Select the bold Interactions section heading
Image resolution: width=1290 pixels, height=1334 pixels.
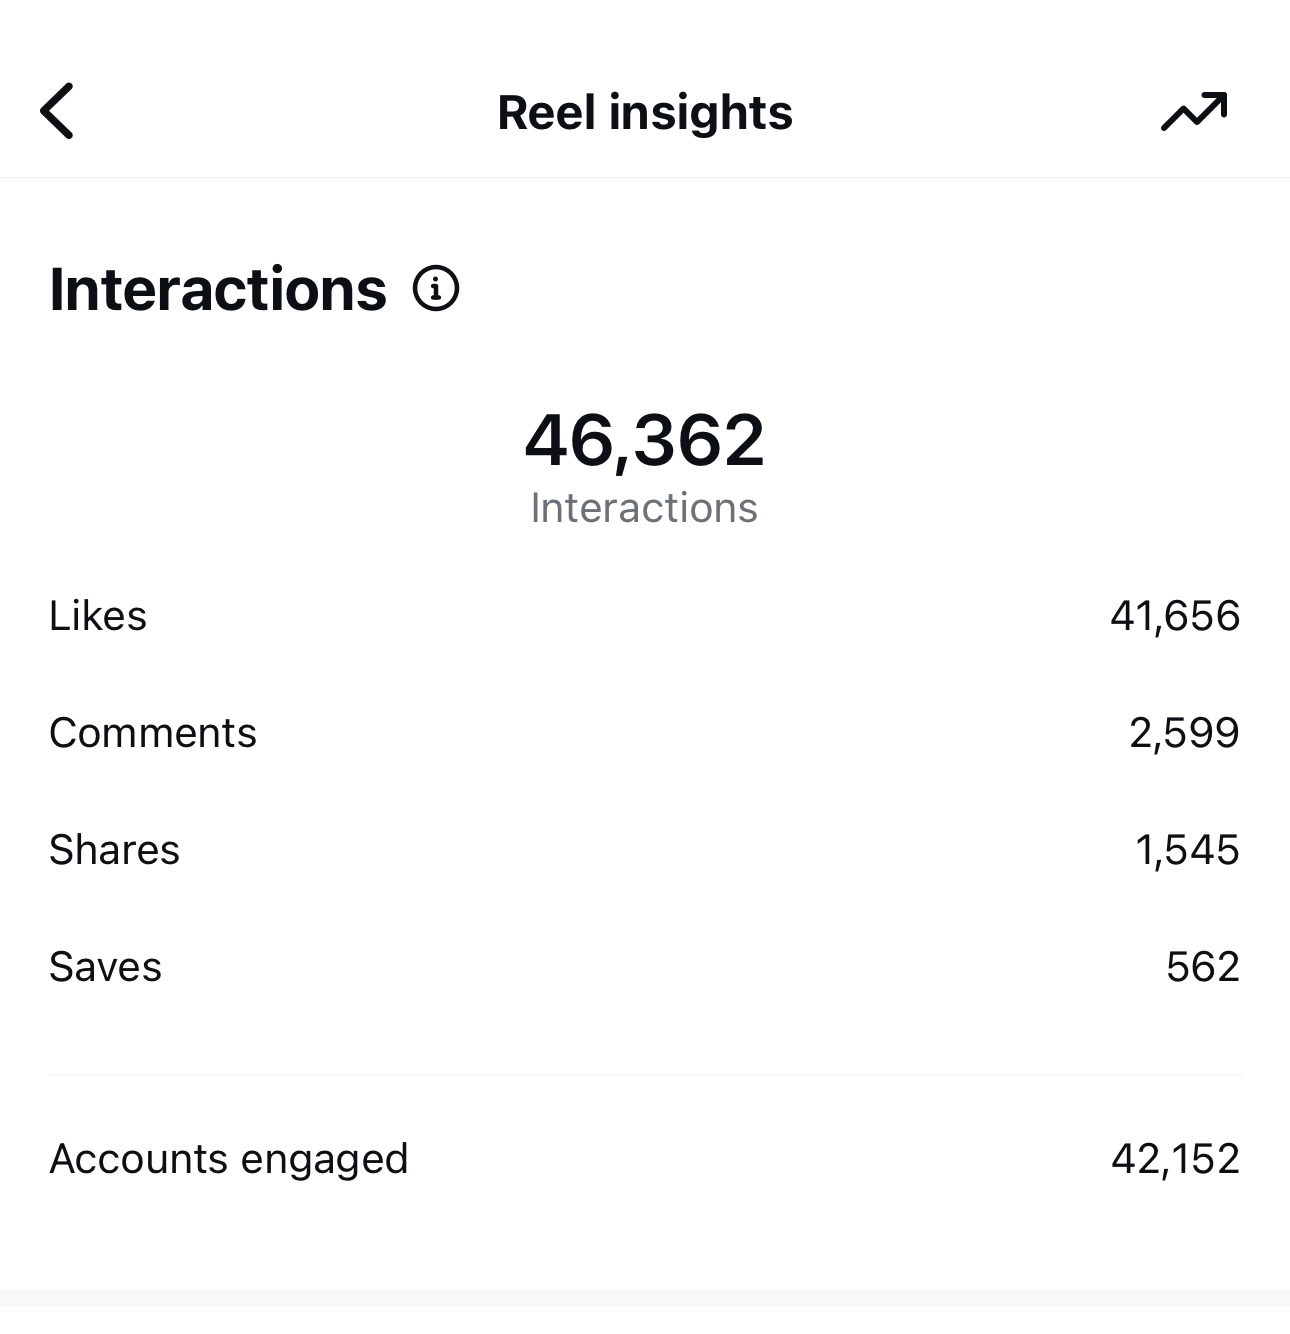pyautogui.click(x=218, y=290)
